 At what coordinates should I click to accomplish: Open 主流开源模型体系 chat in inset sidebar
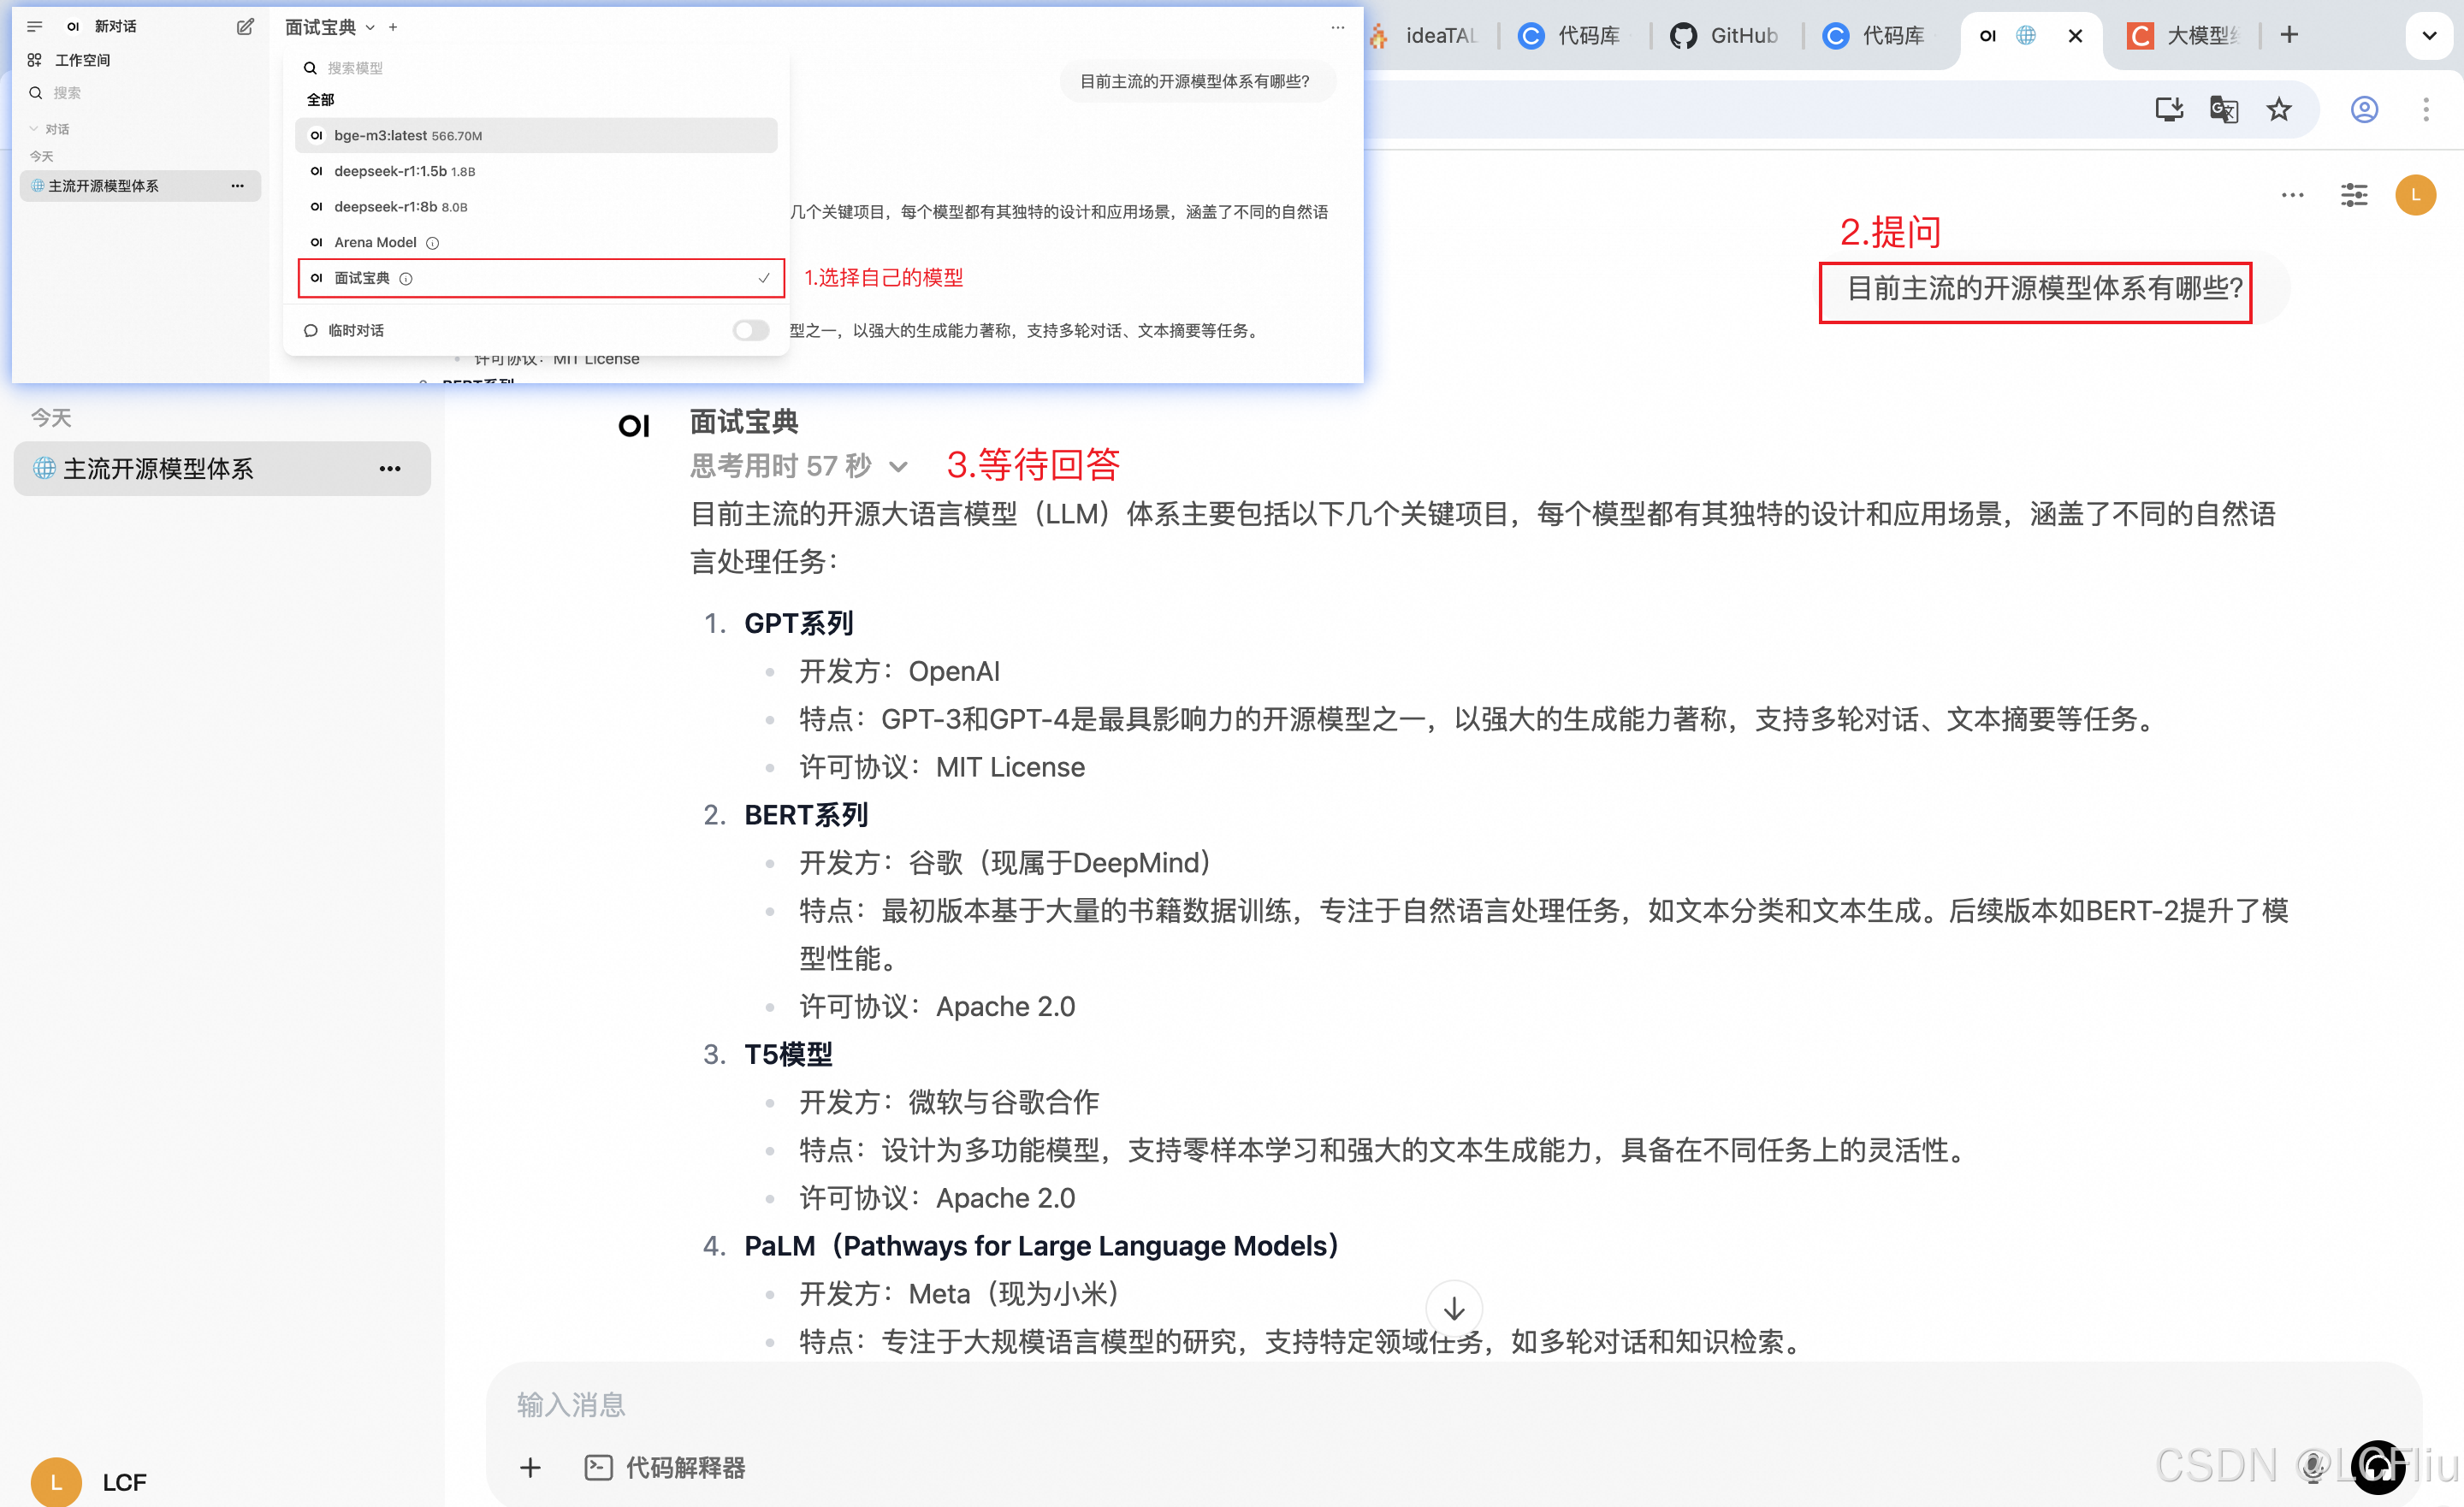(140, 186)
